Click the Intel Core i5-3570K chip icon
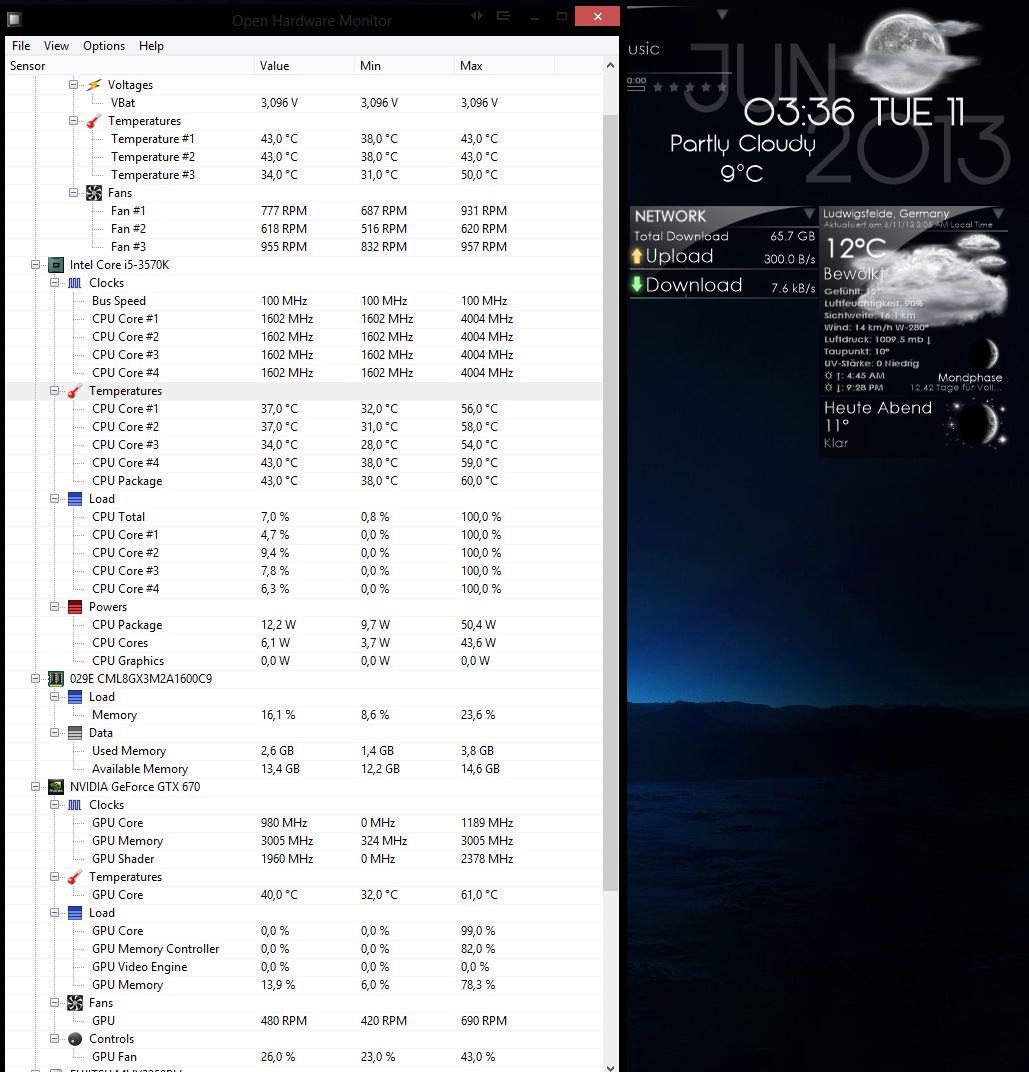This screenshot has height=1072, width=1029. click(56, 265)
